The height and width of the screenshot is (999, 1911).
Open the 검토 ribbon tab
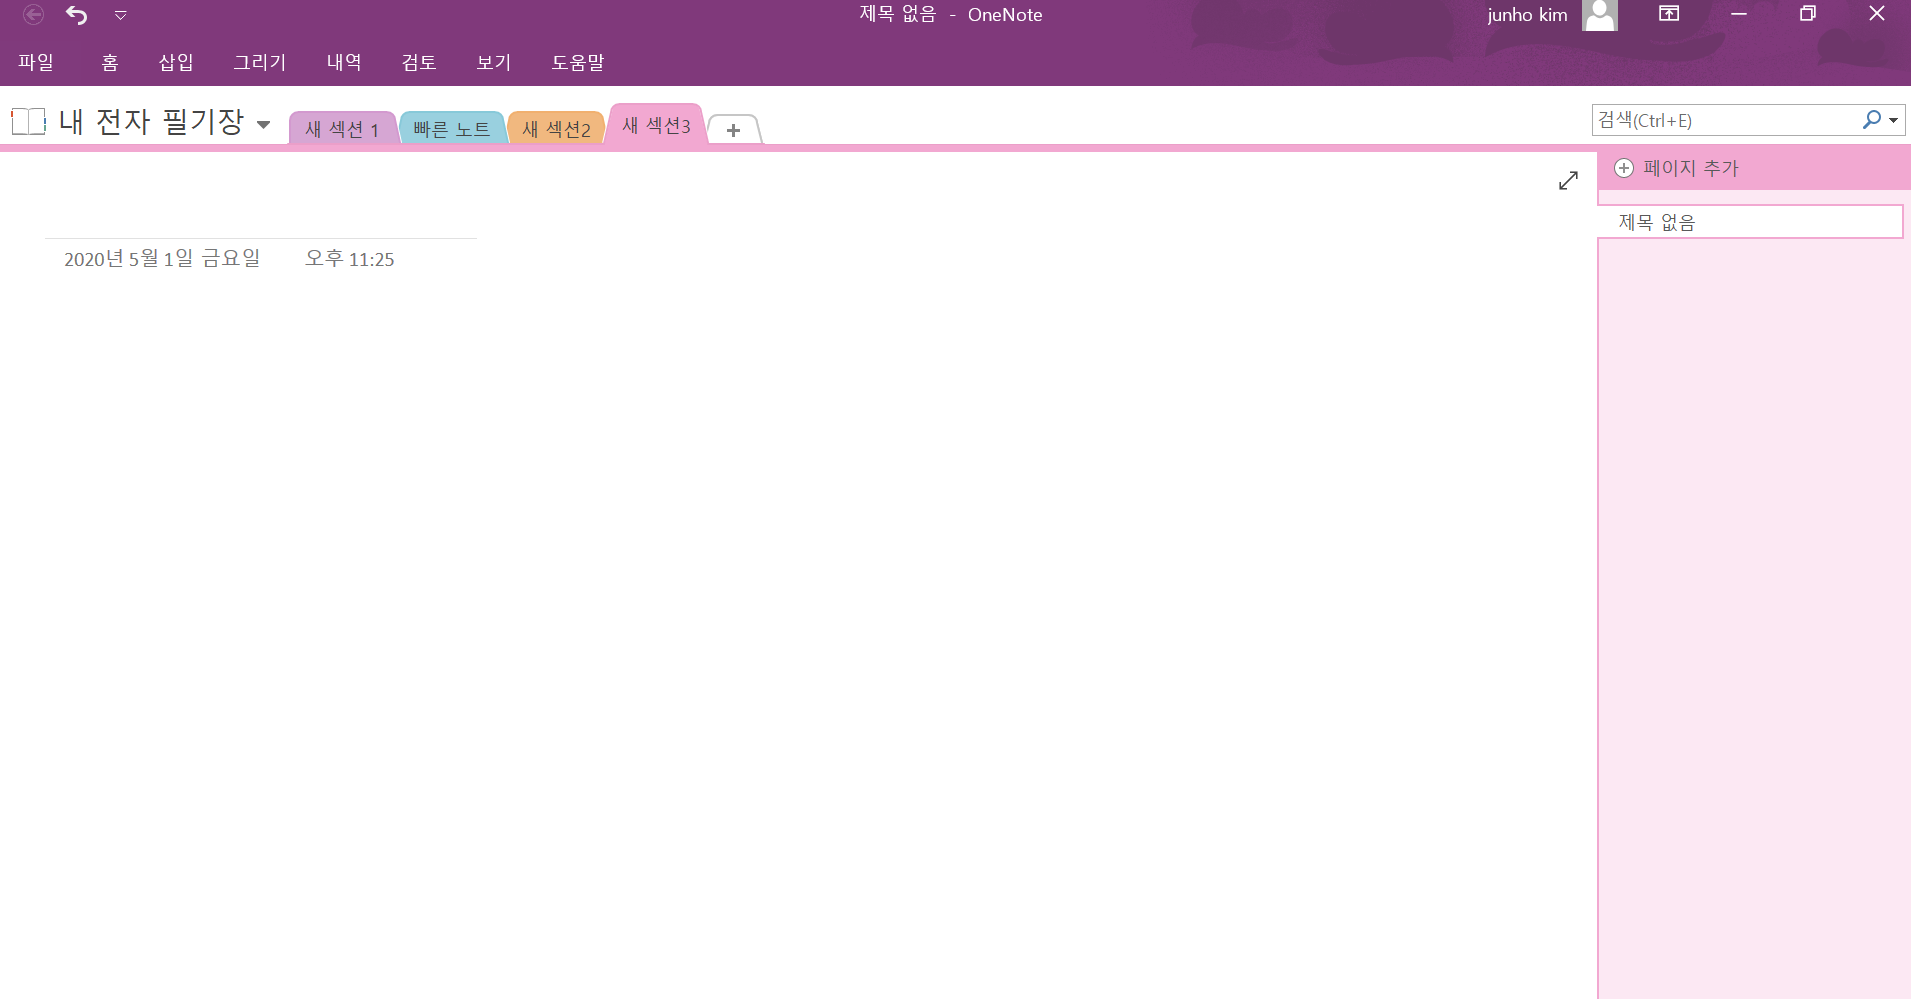419,62
